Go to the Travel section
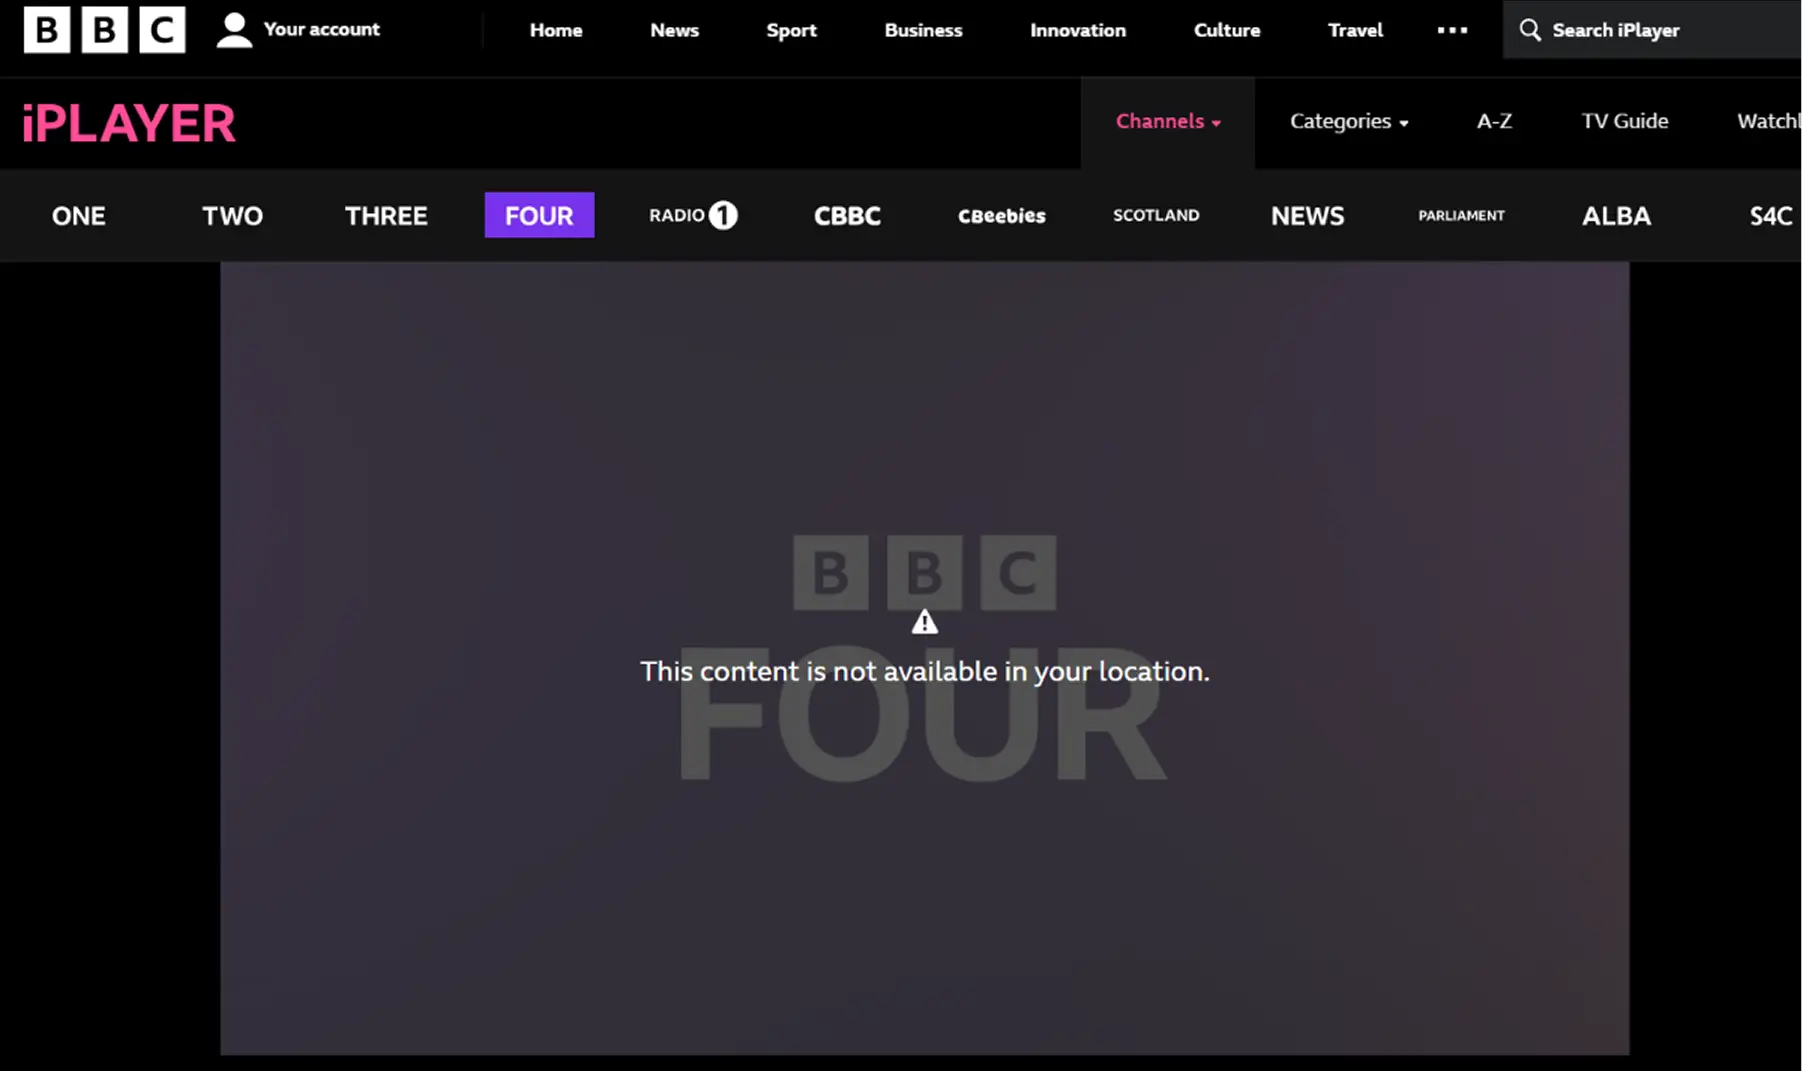 [x=1356, y=30]
